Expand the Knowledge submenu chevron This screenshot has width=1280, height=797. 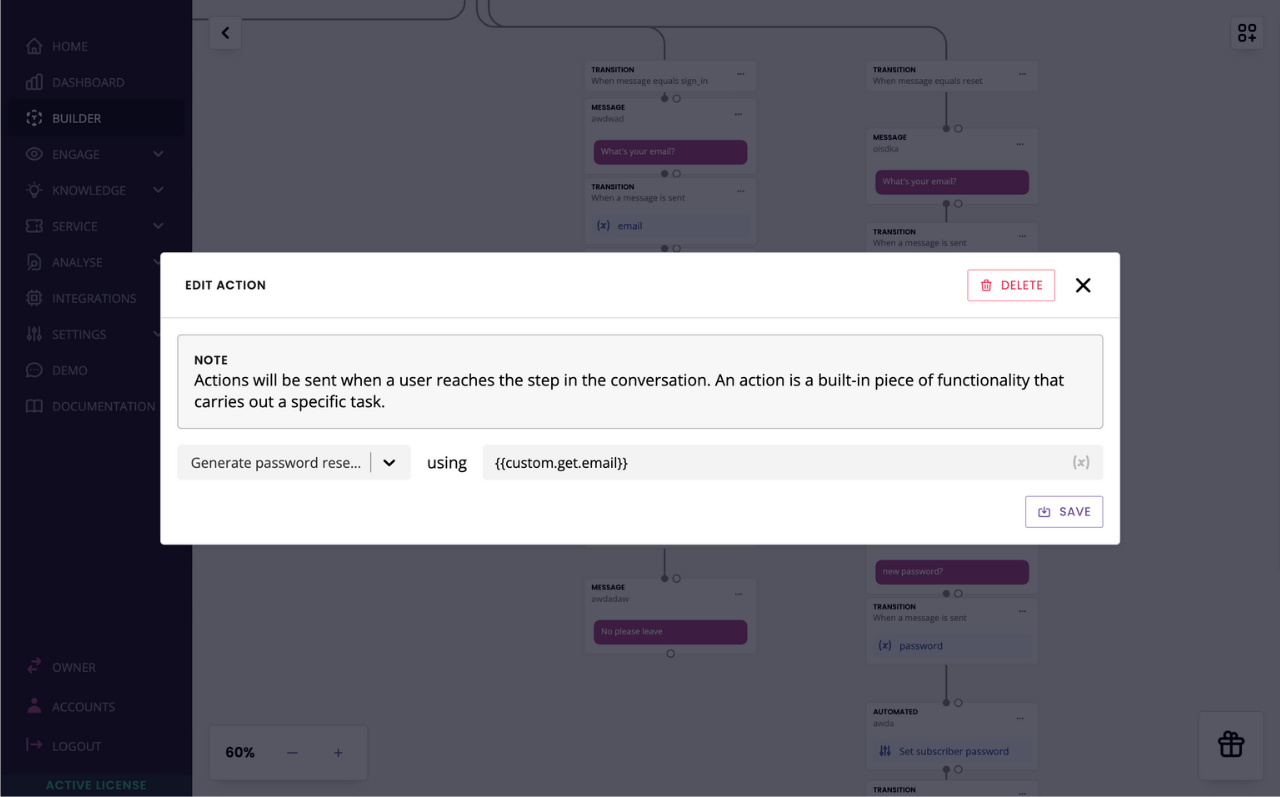158,190
